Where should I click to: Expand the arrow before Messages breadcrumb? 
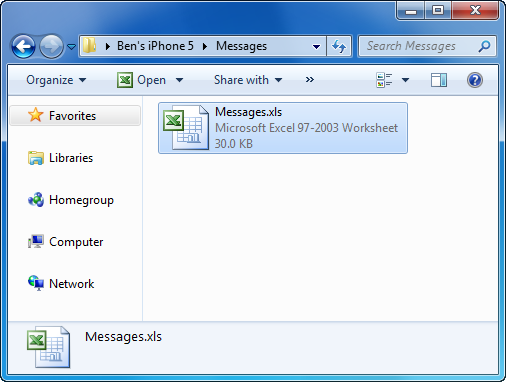tap(205, 46)
